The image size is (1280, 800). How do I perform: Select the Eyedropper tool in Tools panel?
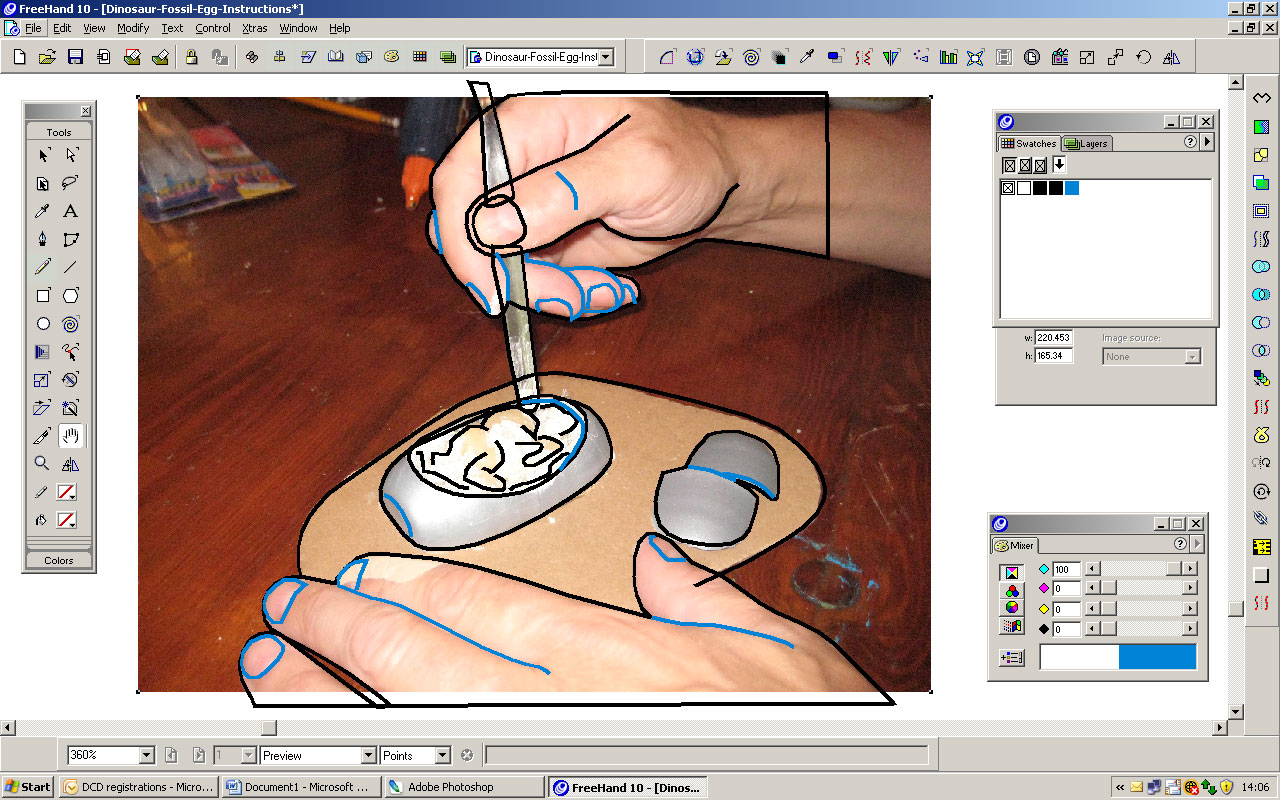(43, 211)
